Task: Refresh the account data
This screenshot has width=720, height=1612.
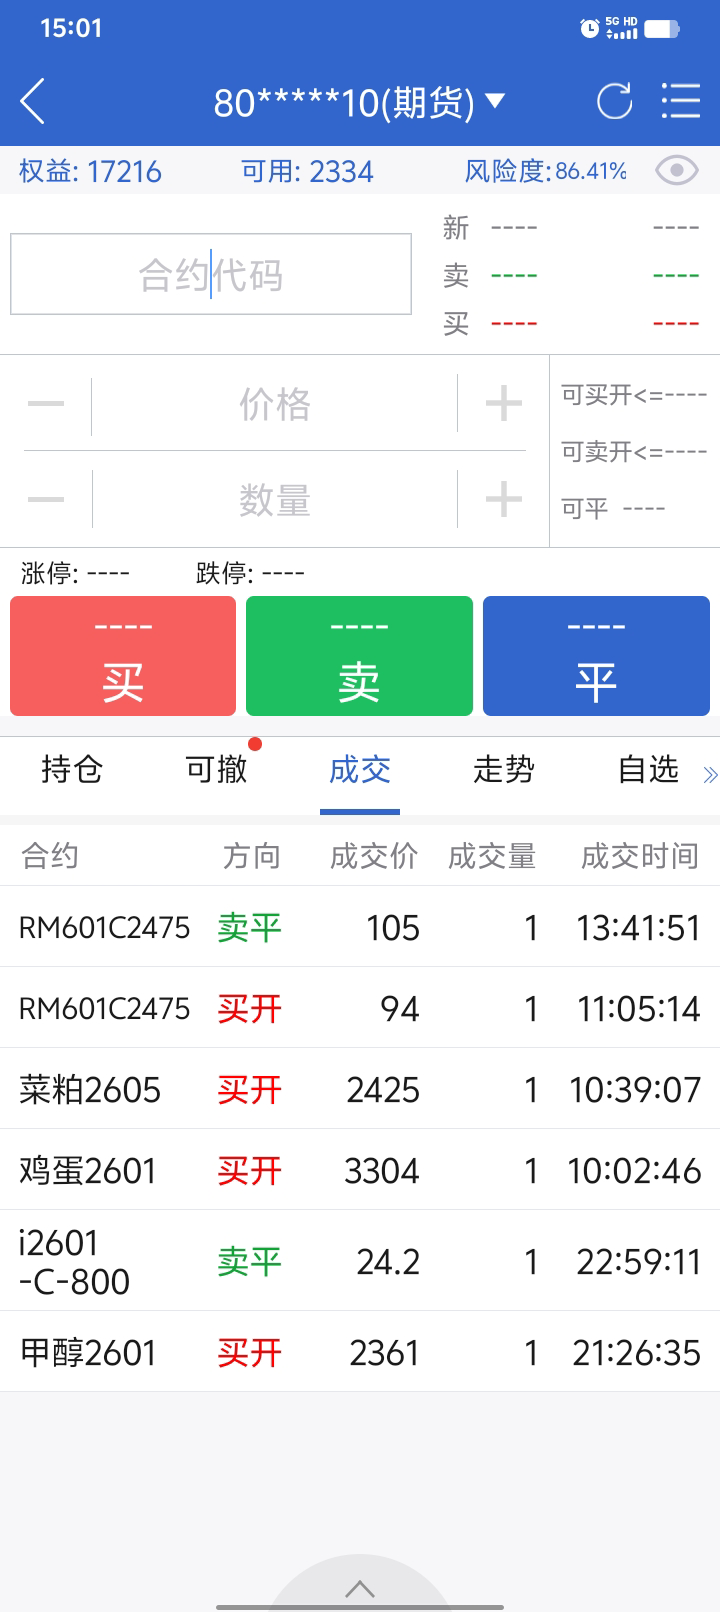Action: pyautogui.click(x=614, y=102)
